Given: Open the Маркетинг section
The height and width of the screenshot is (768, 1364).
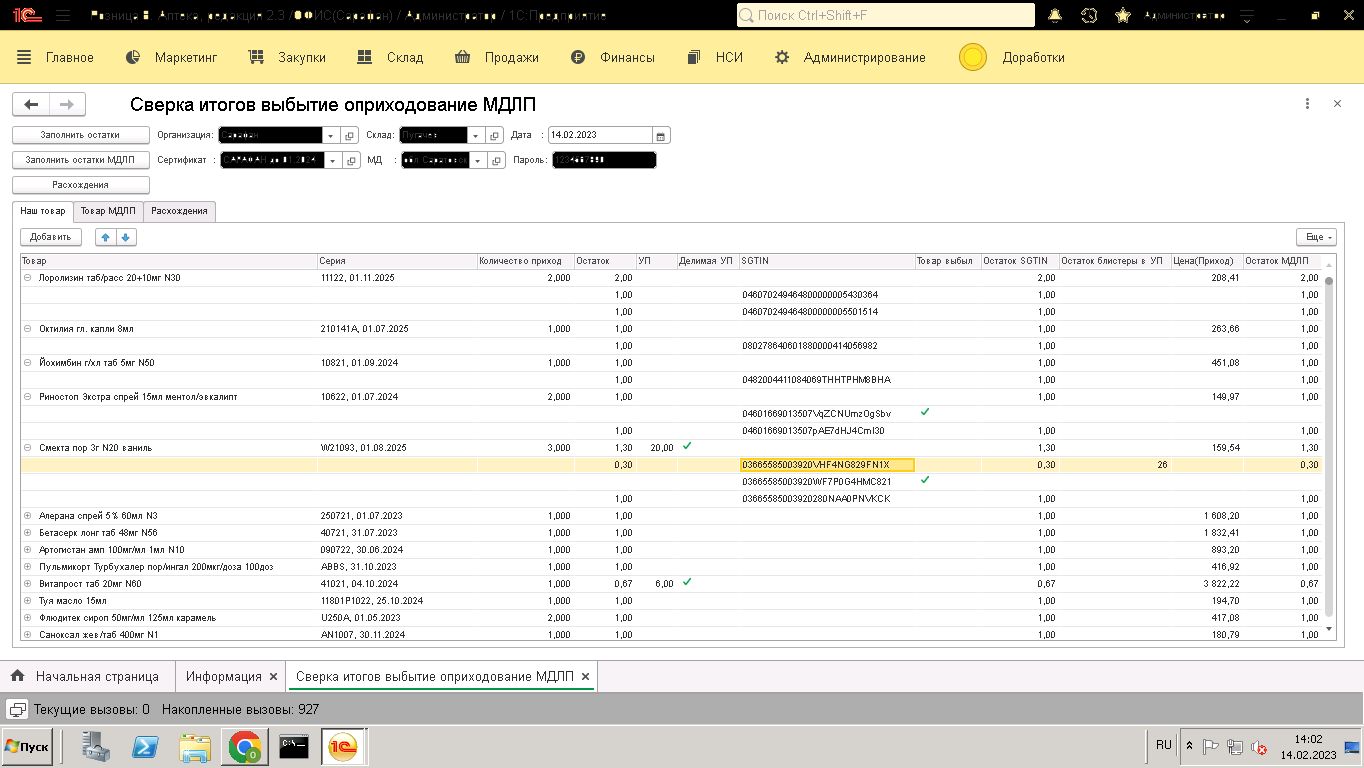Looking at the screenshot, I should coord(171,58).
